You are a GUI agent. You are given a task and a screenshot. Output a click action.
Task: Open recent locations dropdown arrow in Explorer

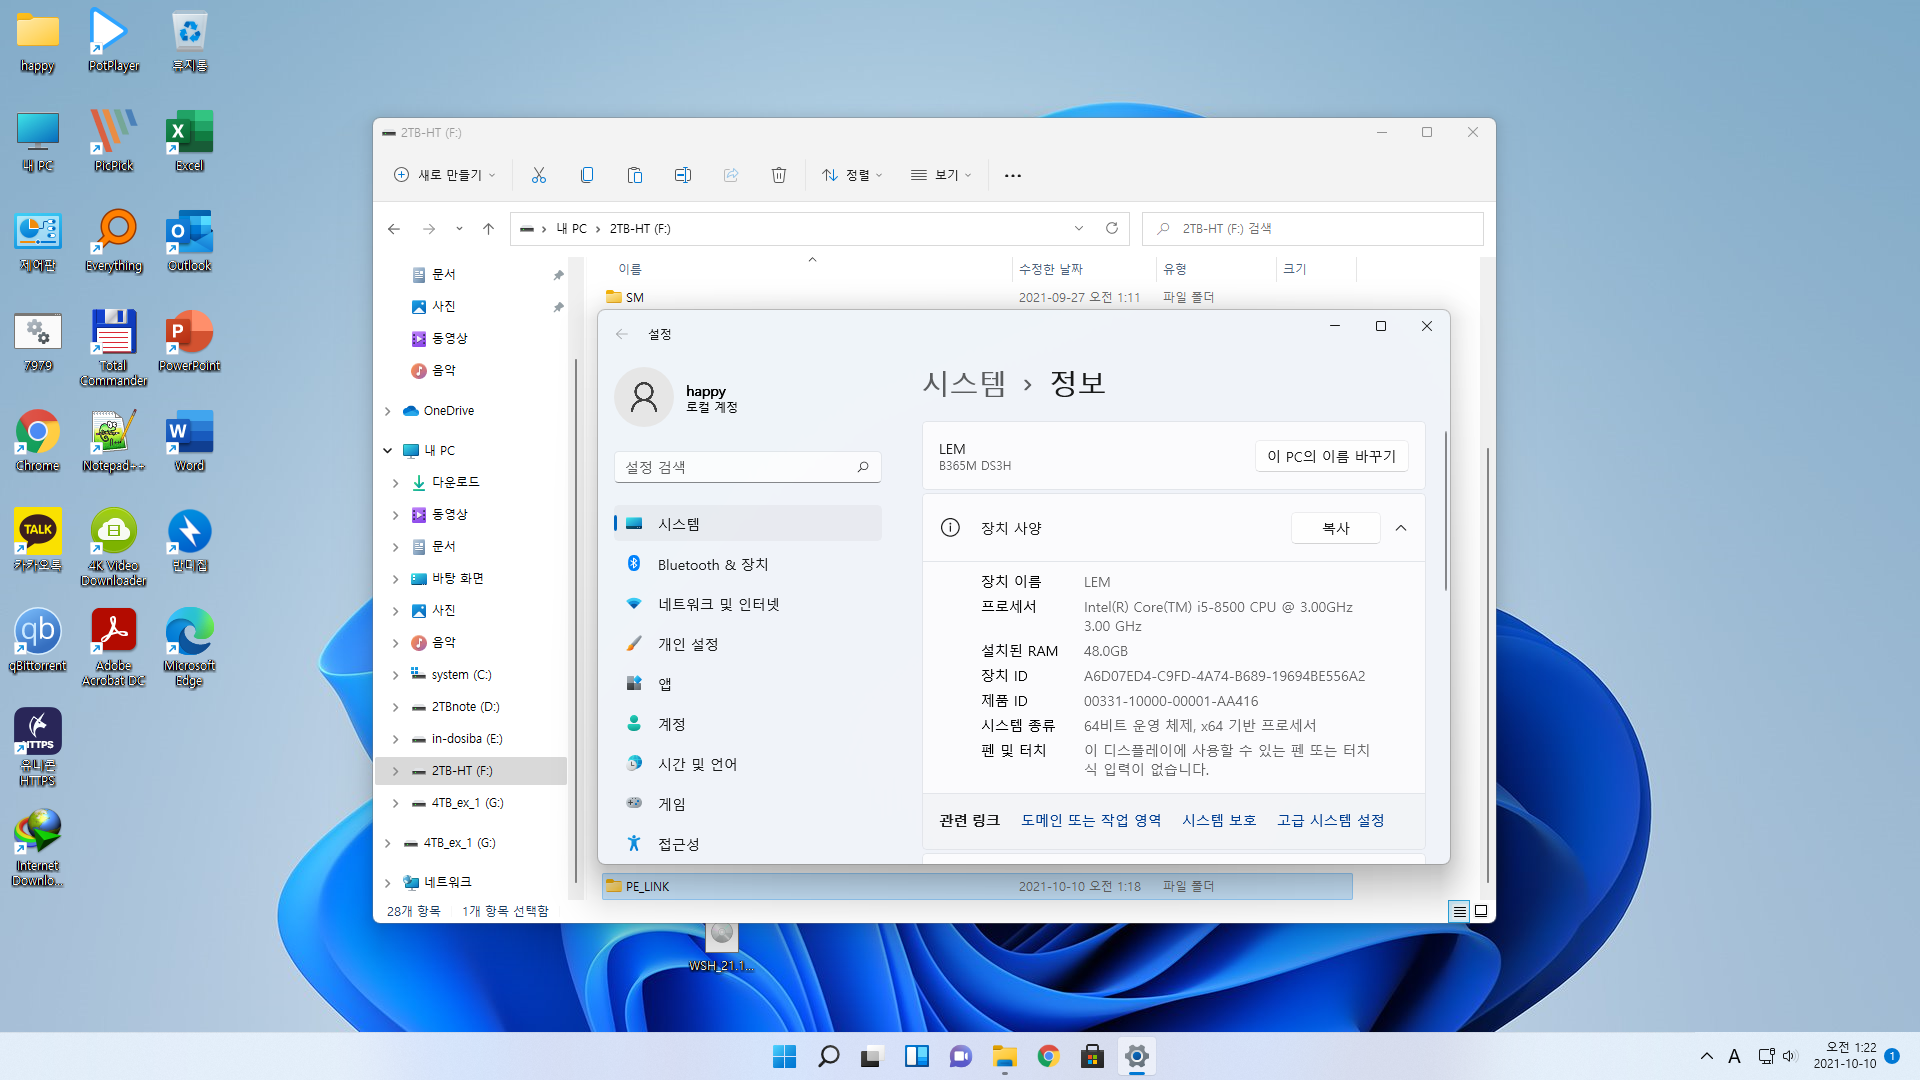tap(459, 229)
